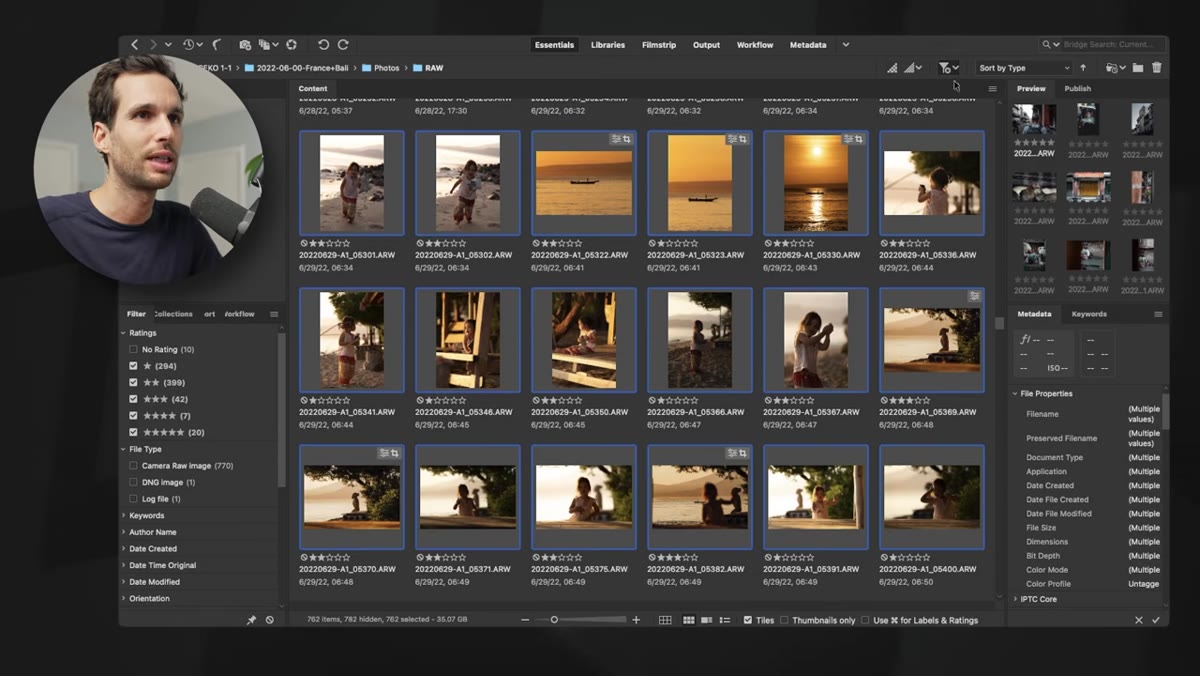Click the delete trash icon
The width and height of the screenshot is (1200, 676).
pyautogui.click(x=1157, y=68)
